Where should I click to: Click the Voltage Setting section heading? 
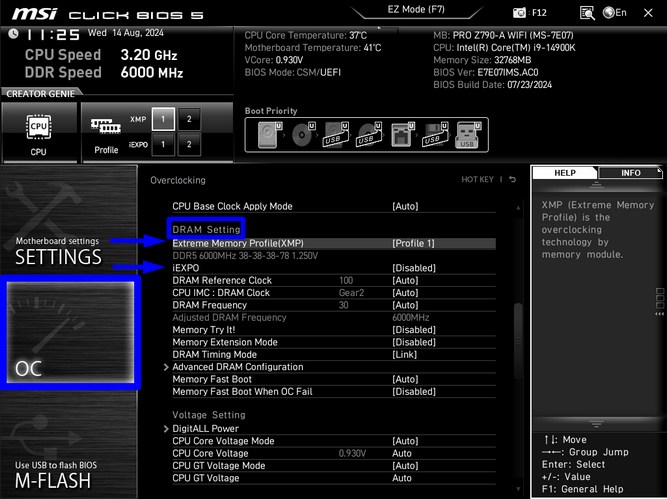(209, 415)
